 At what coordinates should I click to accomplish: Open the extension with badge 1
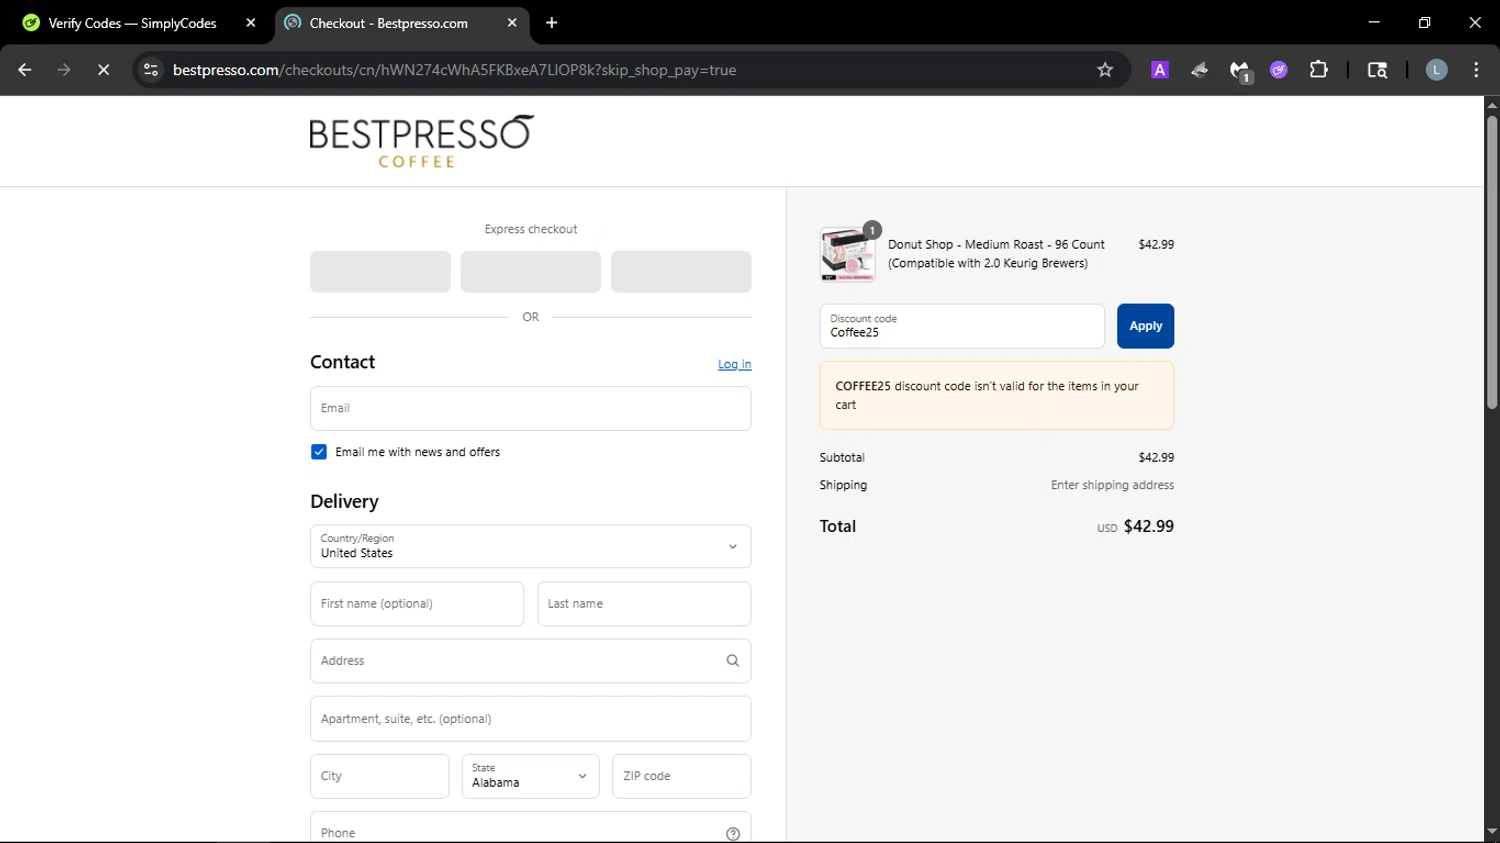click(1240, 71)
